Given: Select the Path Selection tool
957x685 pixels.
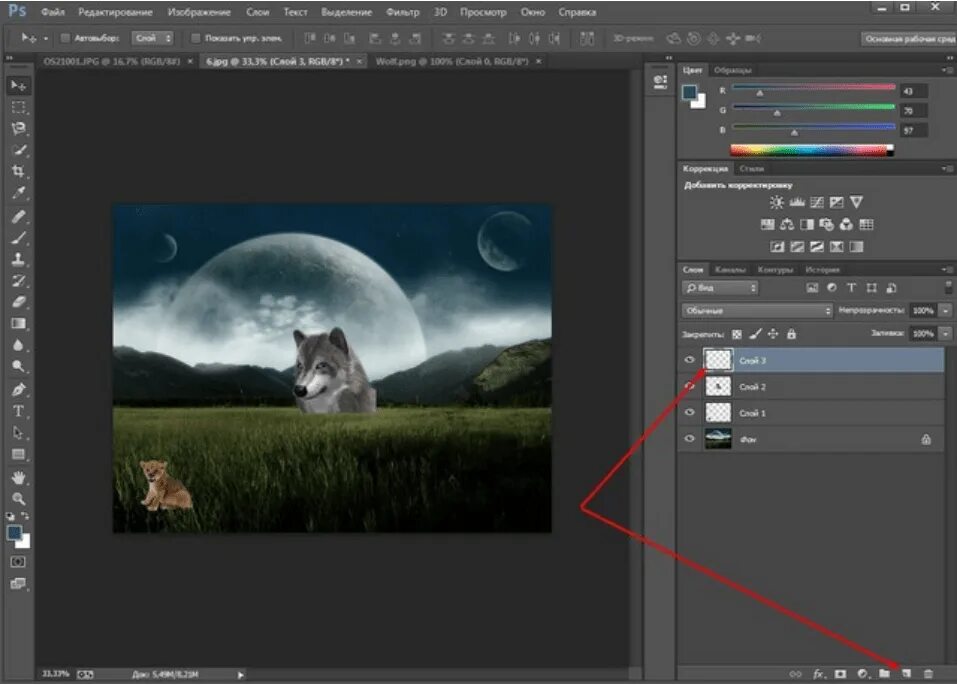Looking at the screenshot, I should click(18, 433).
